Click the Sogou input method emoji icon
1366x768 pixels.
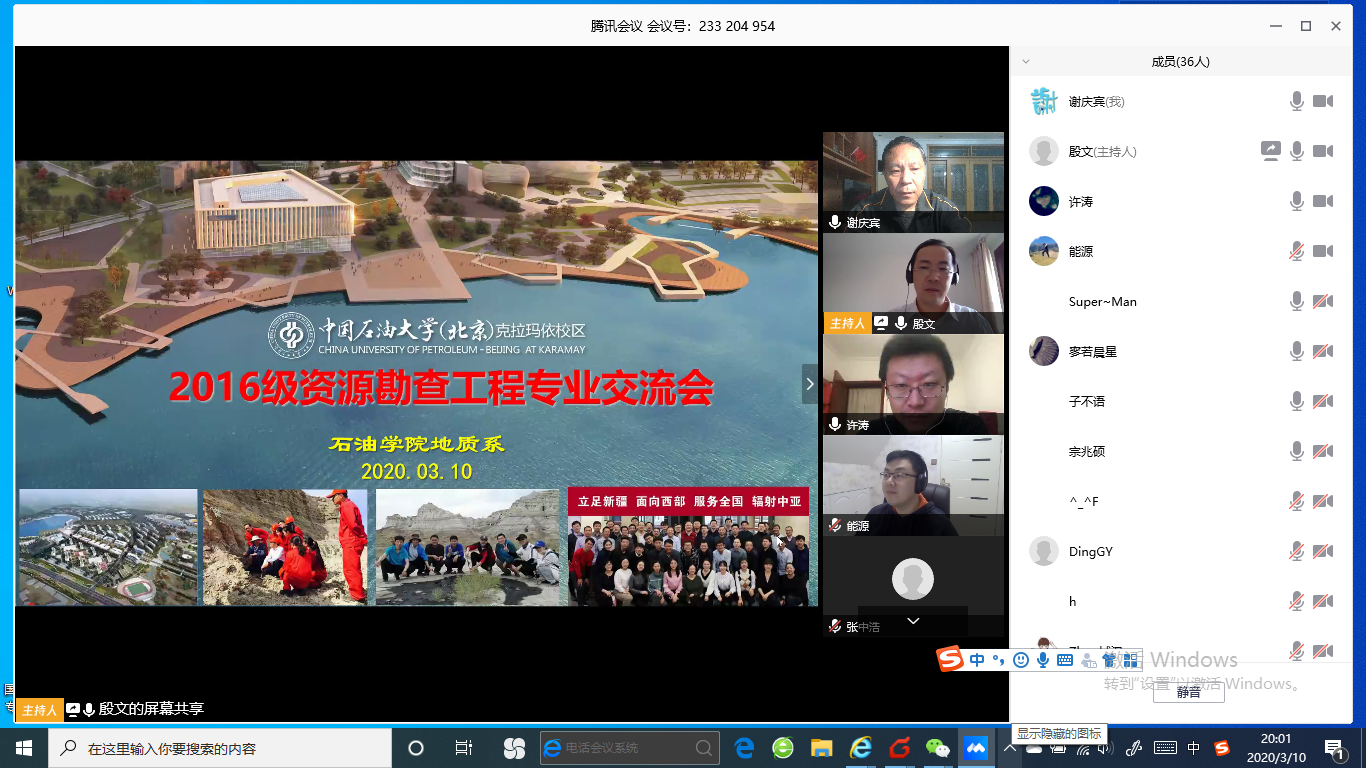coord(1020,660)
